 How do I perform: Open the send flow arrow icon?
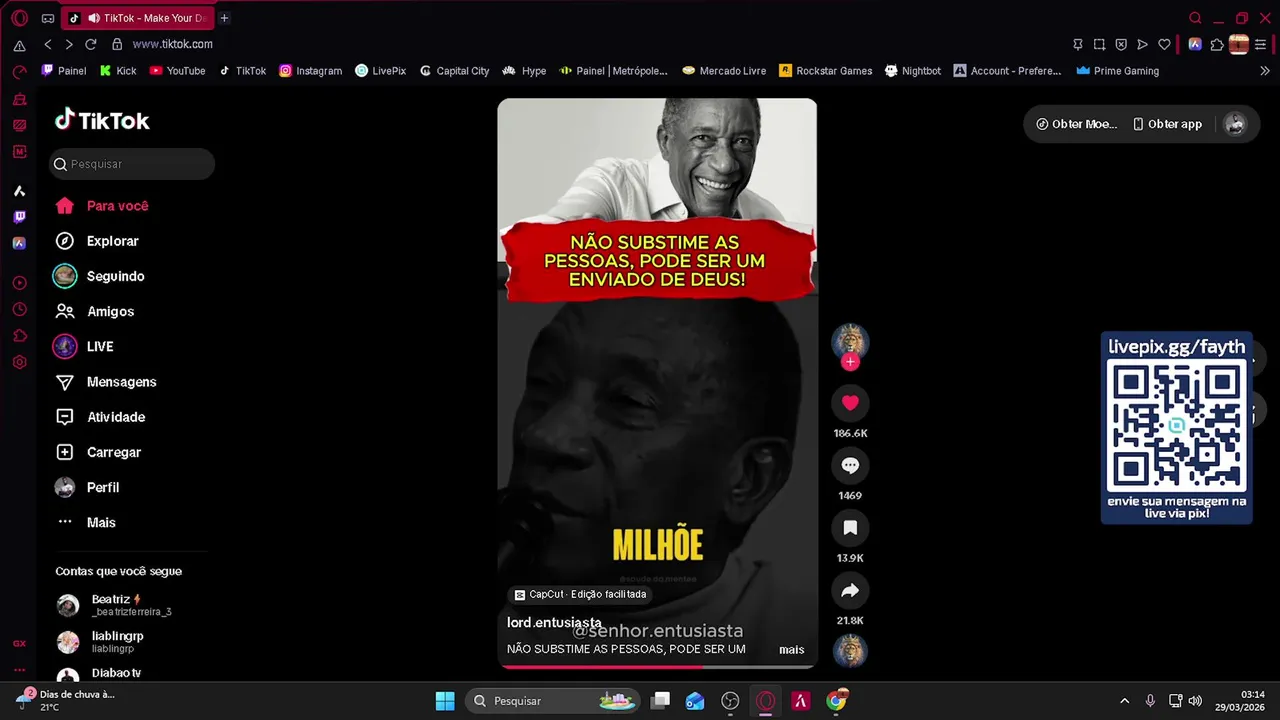point(1142,44)
